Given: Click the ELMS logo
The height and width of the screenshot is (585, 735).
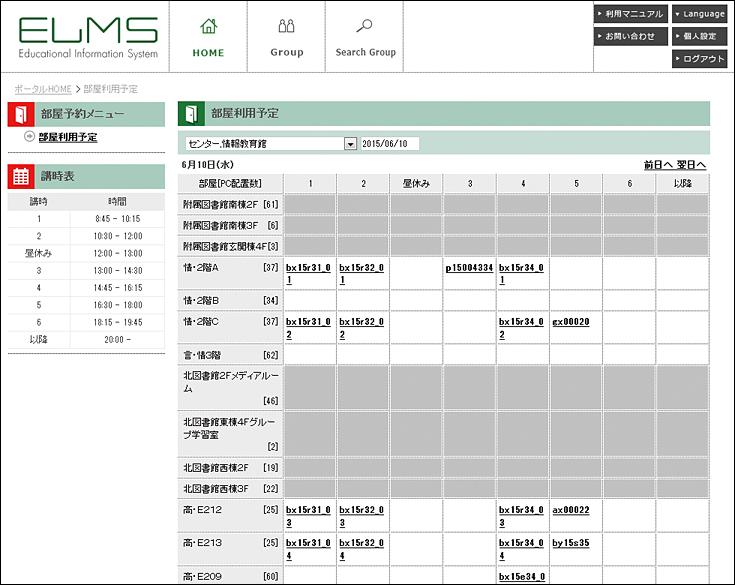Looking at the screenshot, I should click(x=88, y=38).
